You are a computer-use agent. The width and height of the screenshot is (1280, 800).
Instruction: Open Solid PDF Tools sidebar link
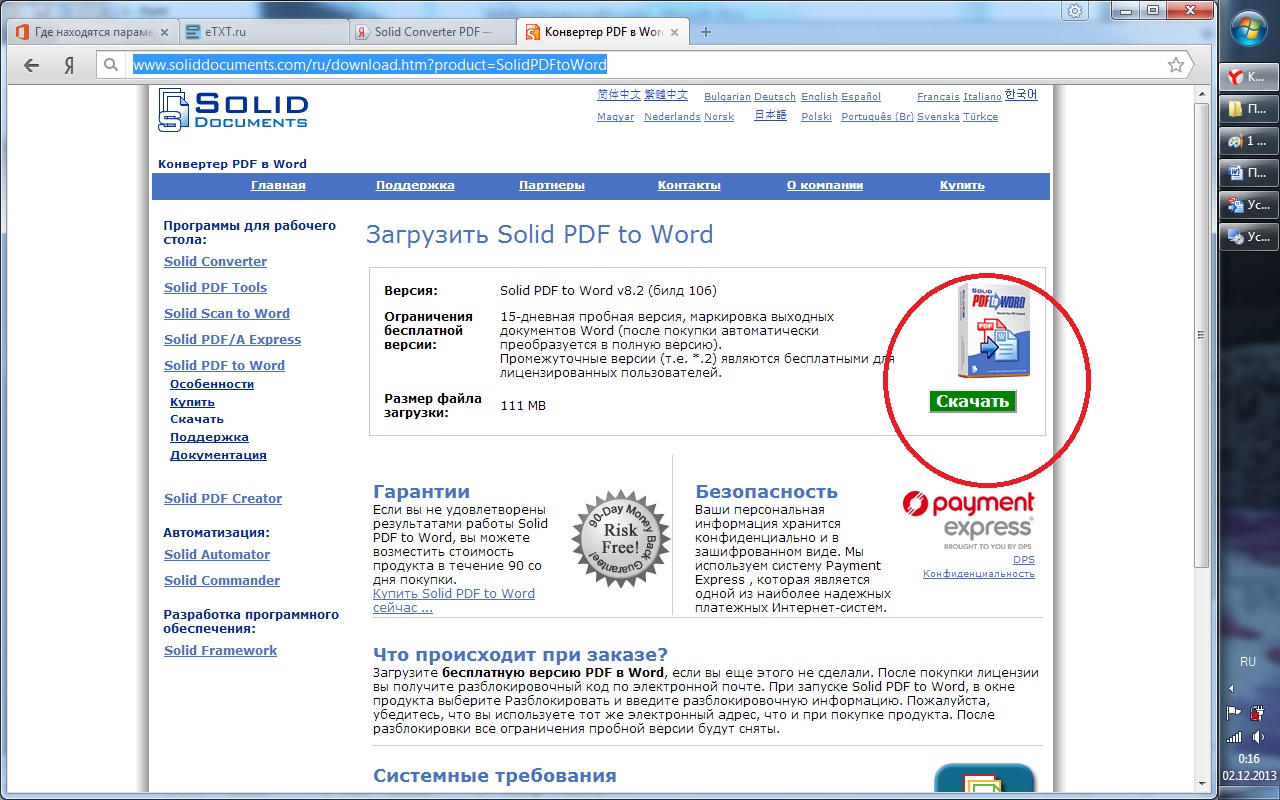[x=215, y=288]
